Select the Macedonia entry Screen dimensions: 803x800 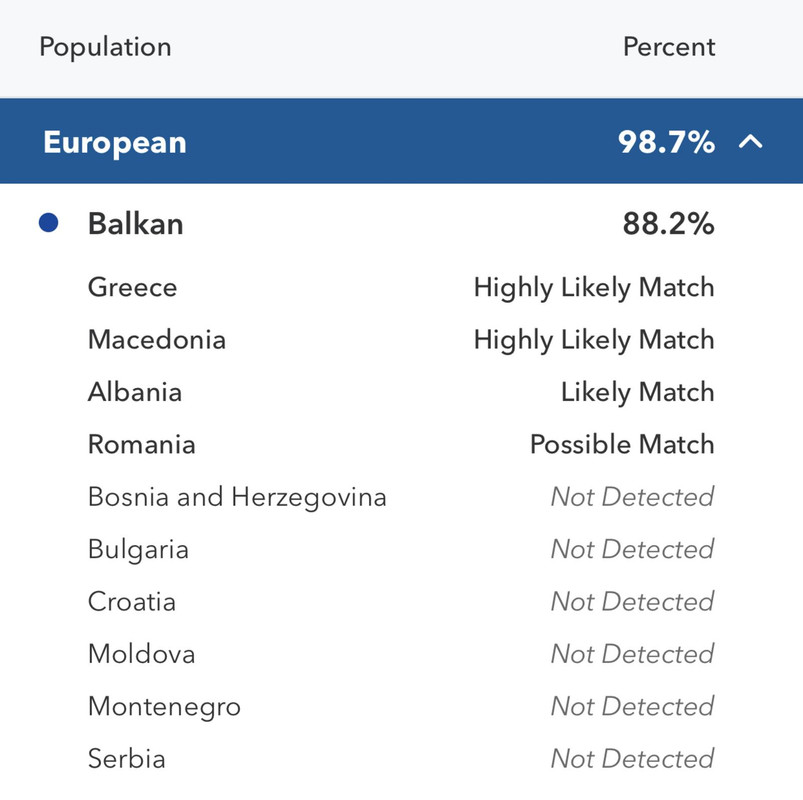coord(157,340)
